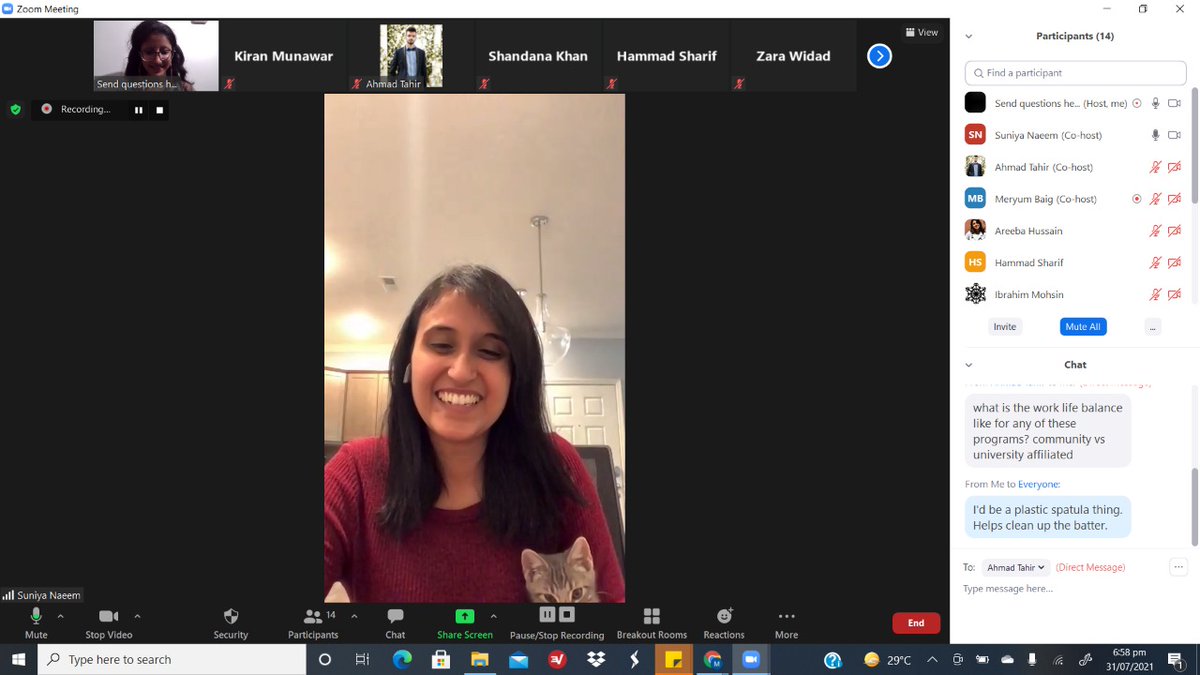
Task: Click the red End meeting button
Action: coord(916,623)
